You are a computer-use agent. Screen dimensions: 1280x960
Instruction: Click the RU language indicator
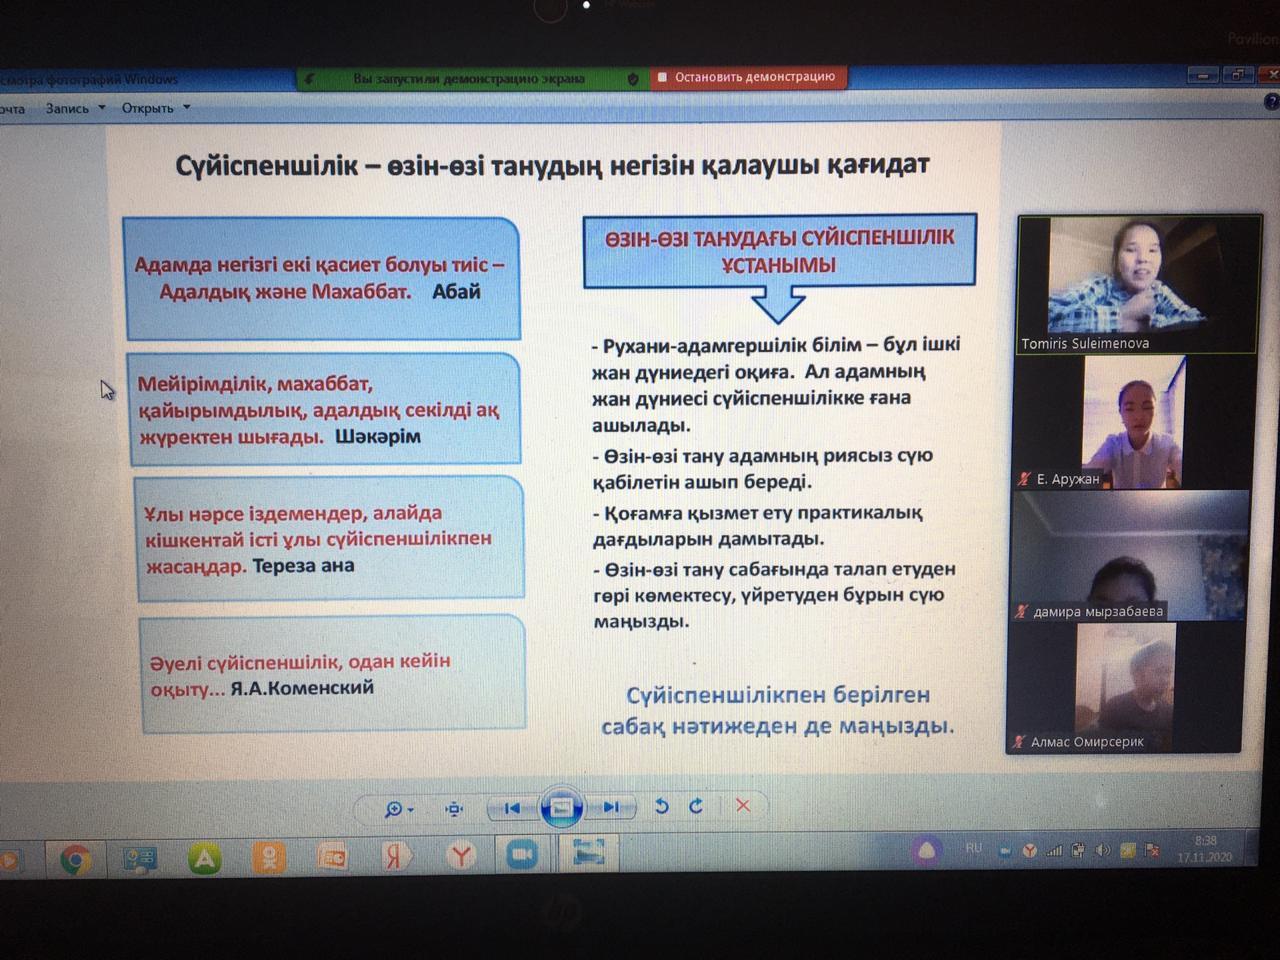[x=973, y=848]
